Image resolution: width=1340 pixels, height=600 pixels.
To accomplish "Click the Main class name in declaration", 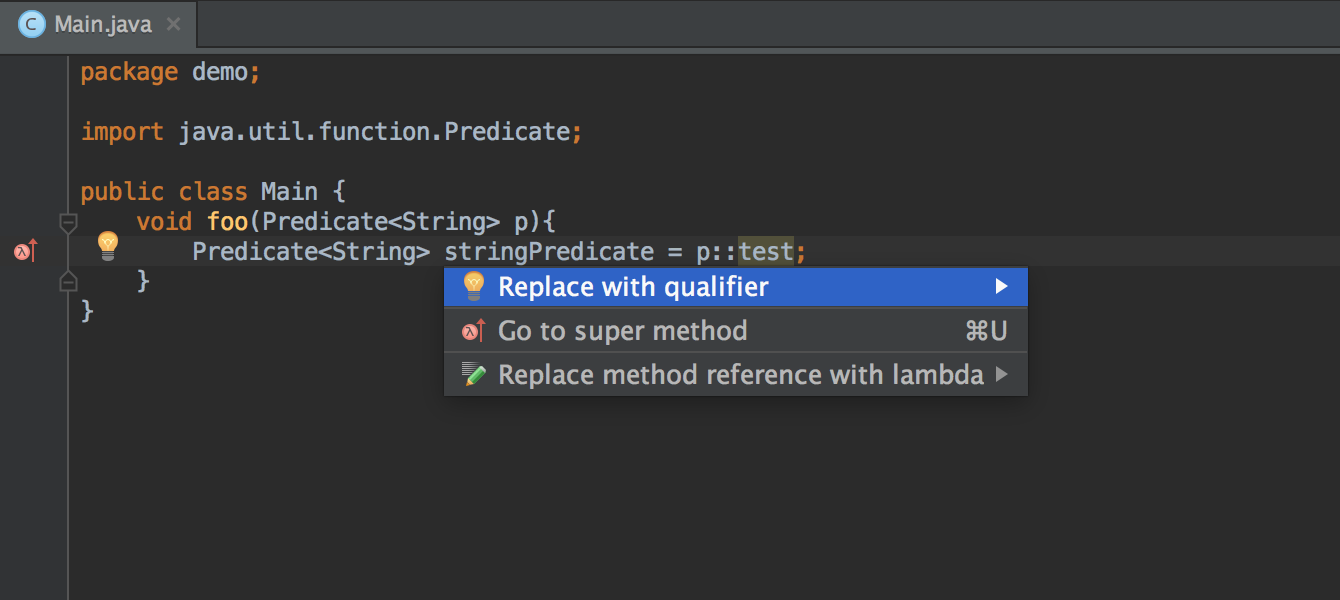I will click(289, 191).
